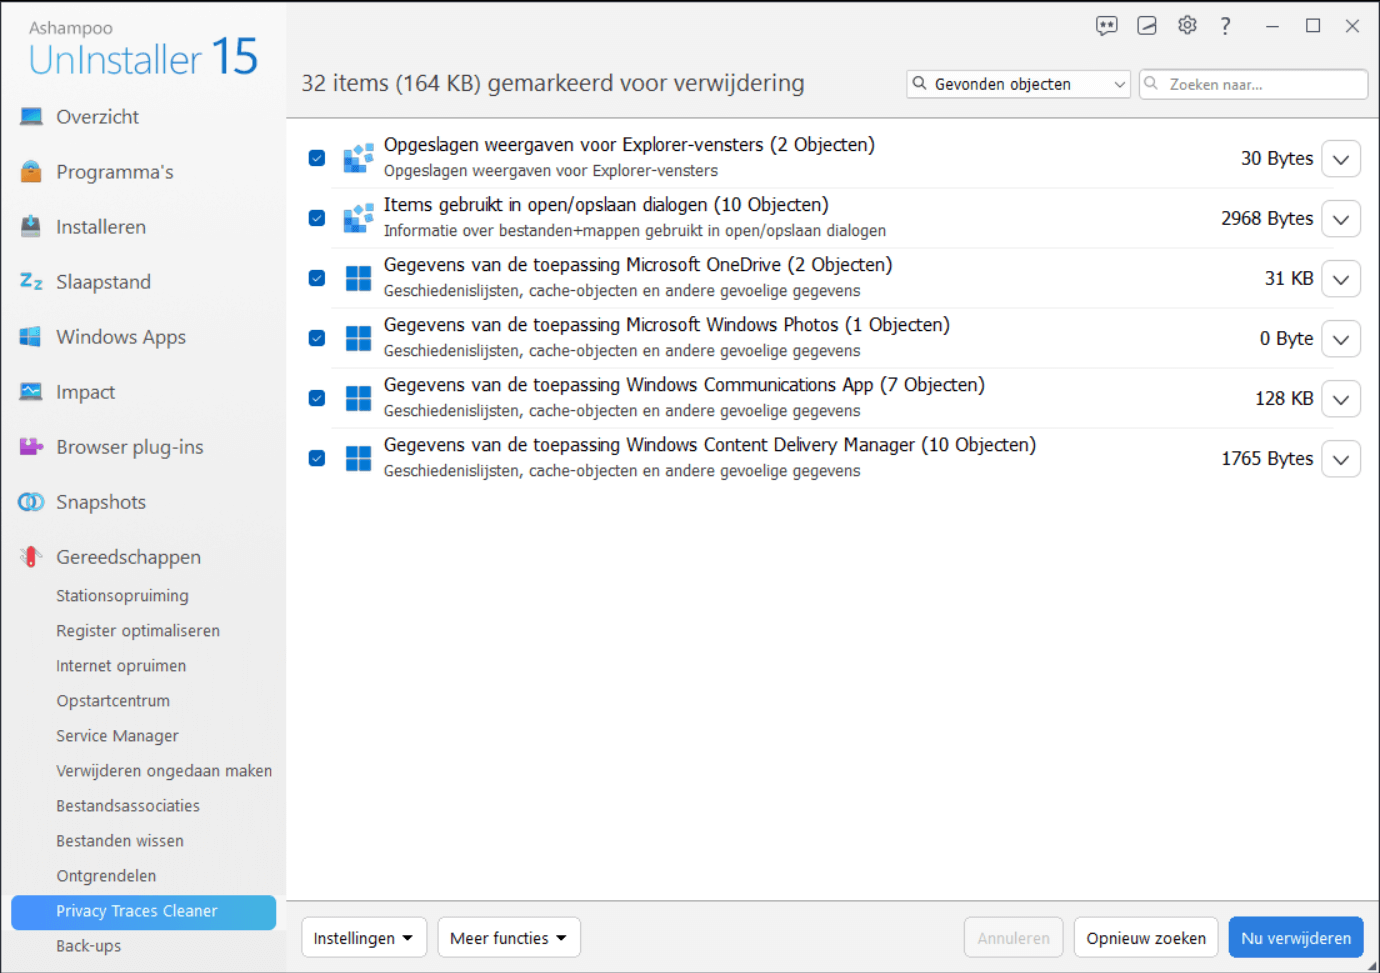Toggle checkbox for Microsoft Windows Photos data

tap(317, 338)
